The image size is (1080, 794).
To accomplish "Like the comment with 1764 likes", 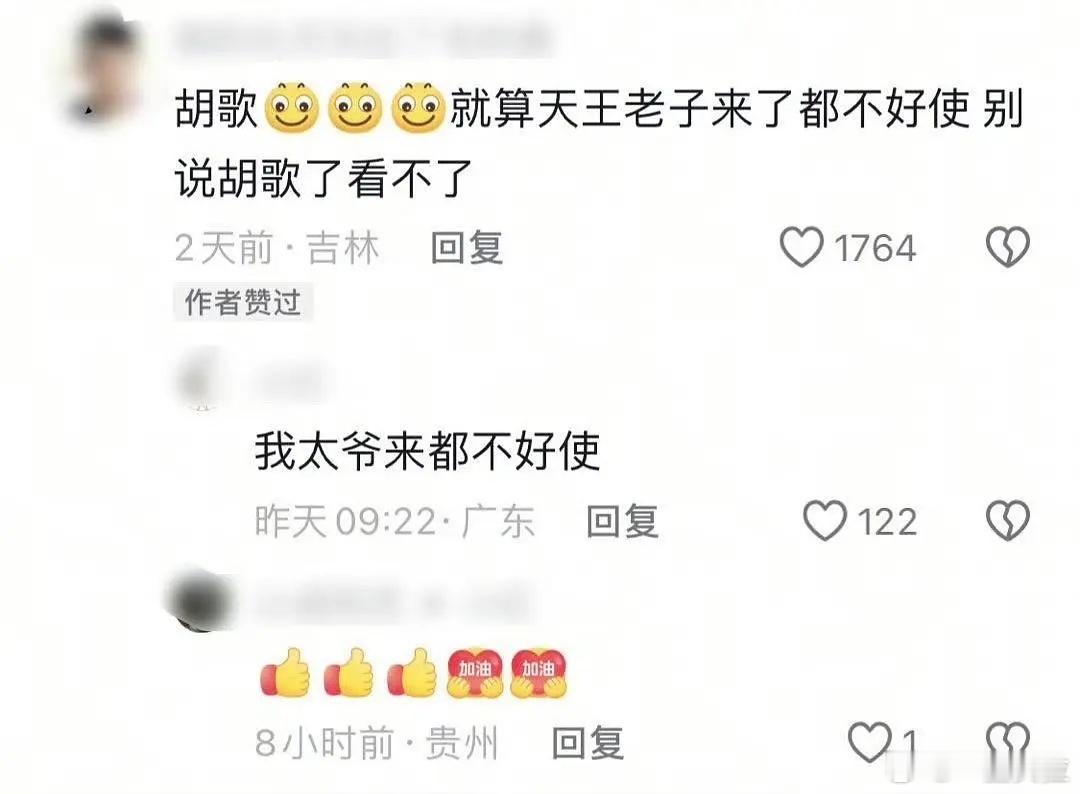I will point(802,247).
